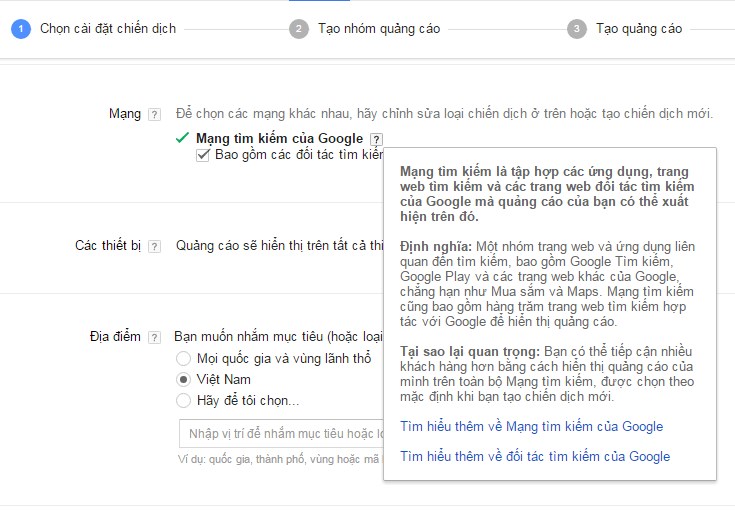Select the Việt Nam radio option

[x=183, y=379]
